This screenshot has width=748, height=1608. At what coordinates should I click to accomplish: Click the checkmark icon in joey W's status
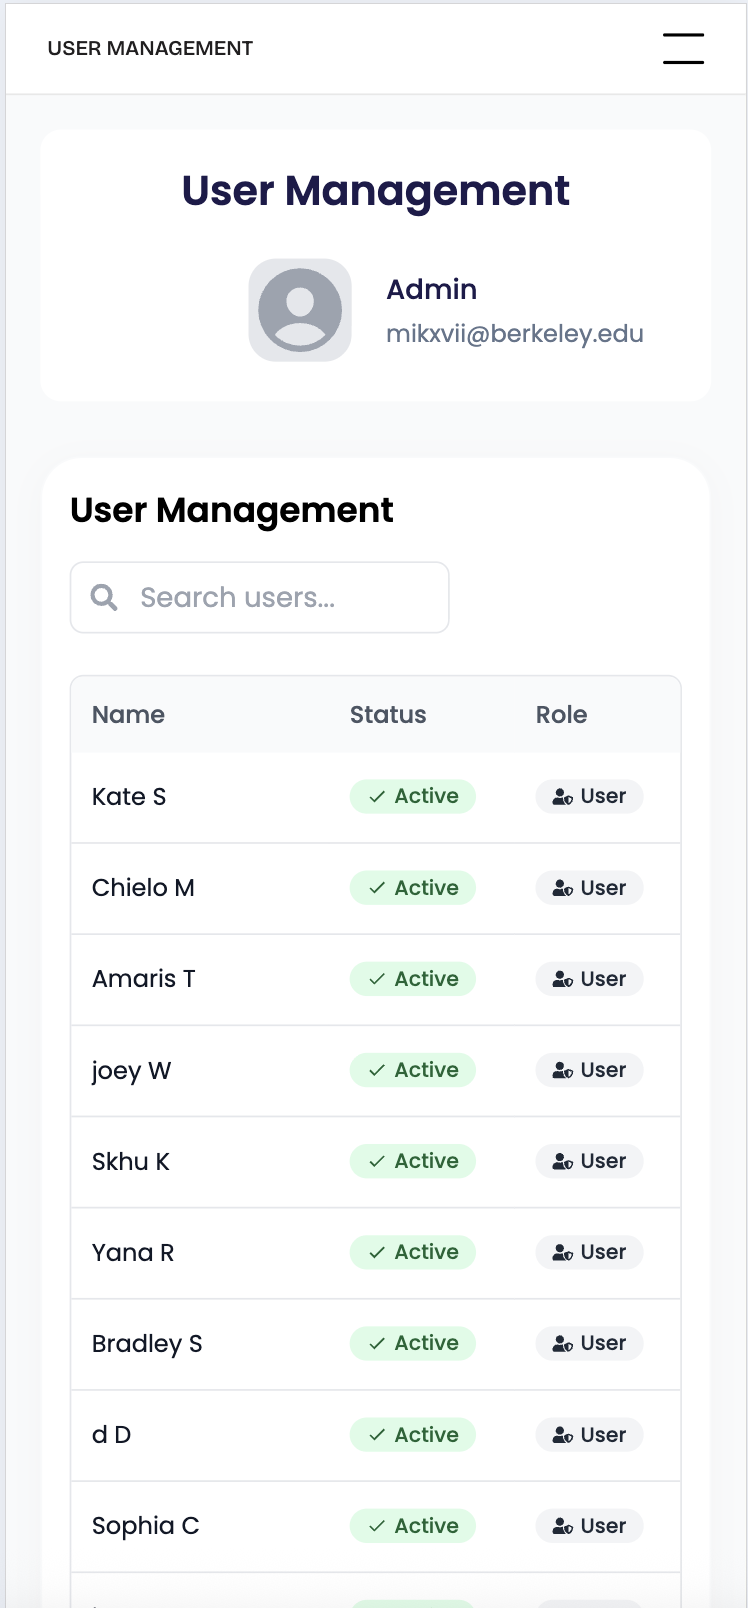click(x=377, y=1070)
